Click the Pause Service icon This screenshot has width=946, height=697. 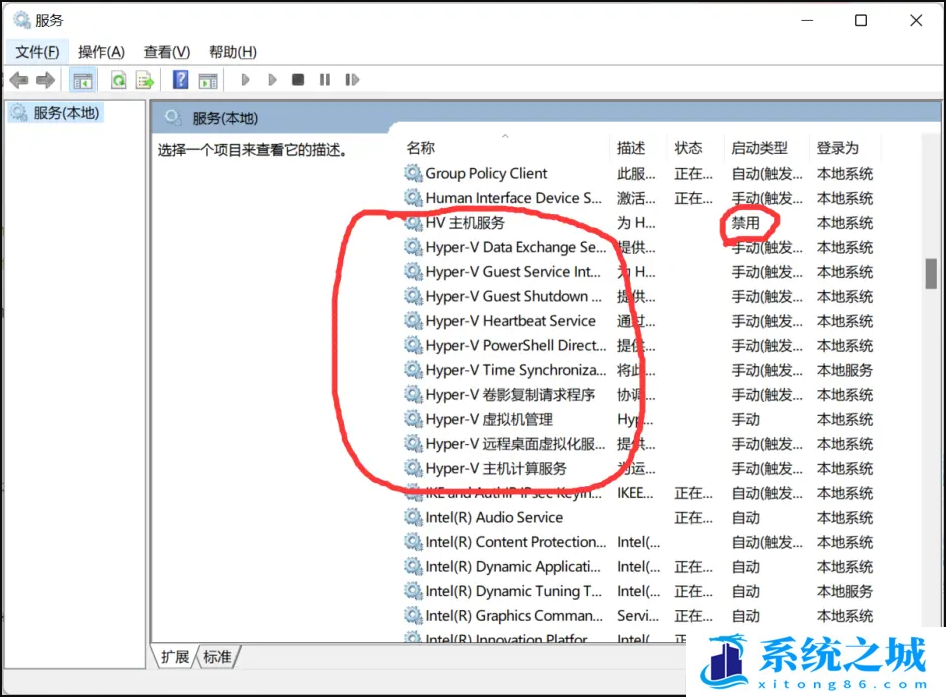(325, 80)
